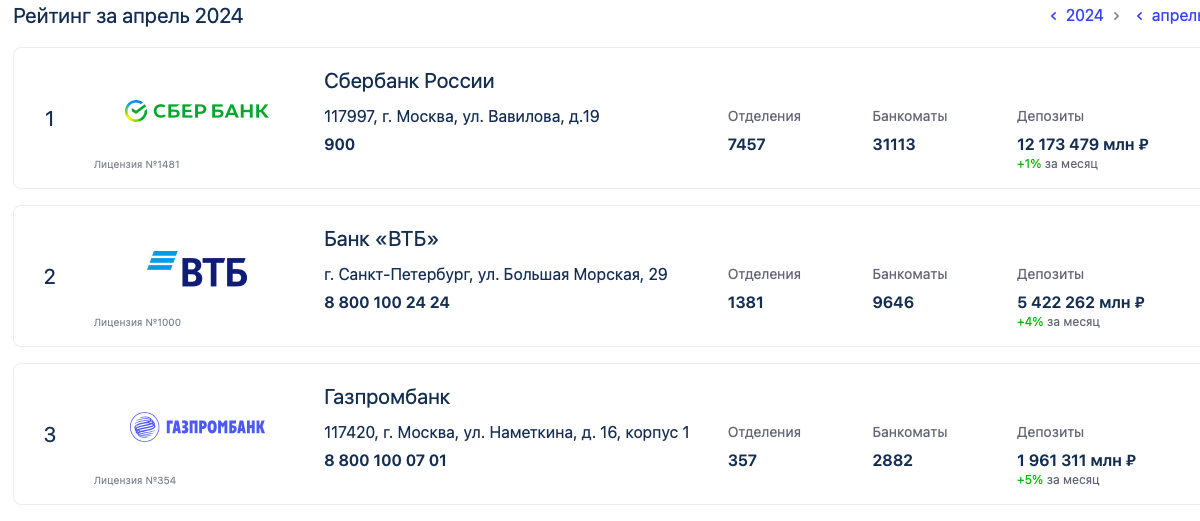This screenshot has width=1200, height=521.
Task: Go to previous year before 2024
Action: (x=1053, y=16)
